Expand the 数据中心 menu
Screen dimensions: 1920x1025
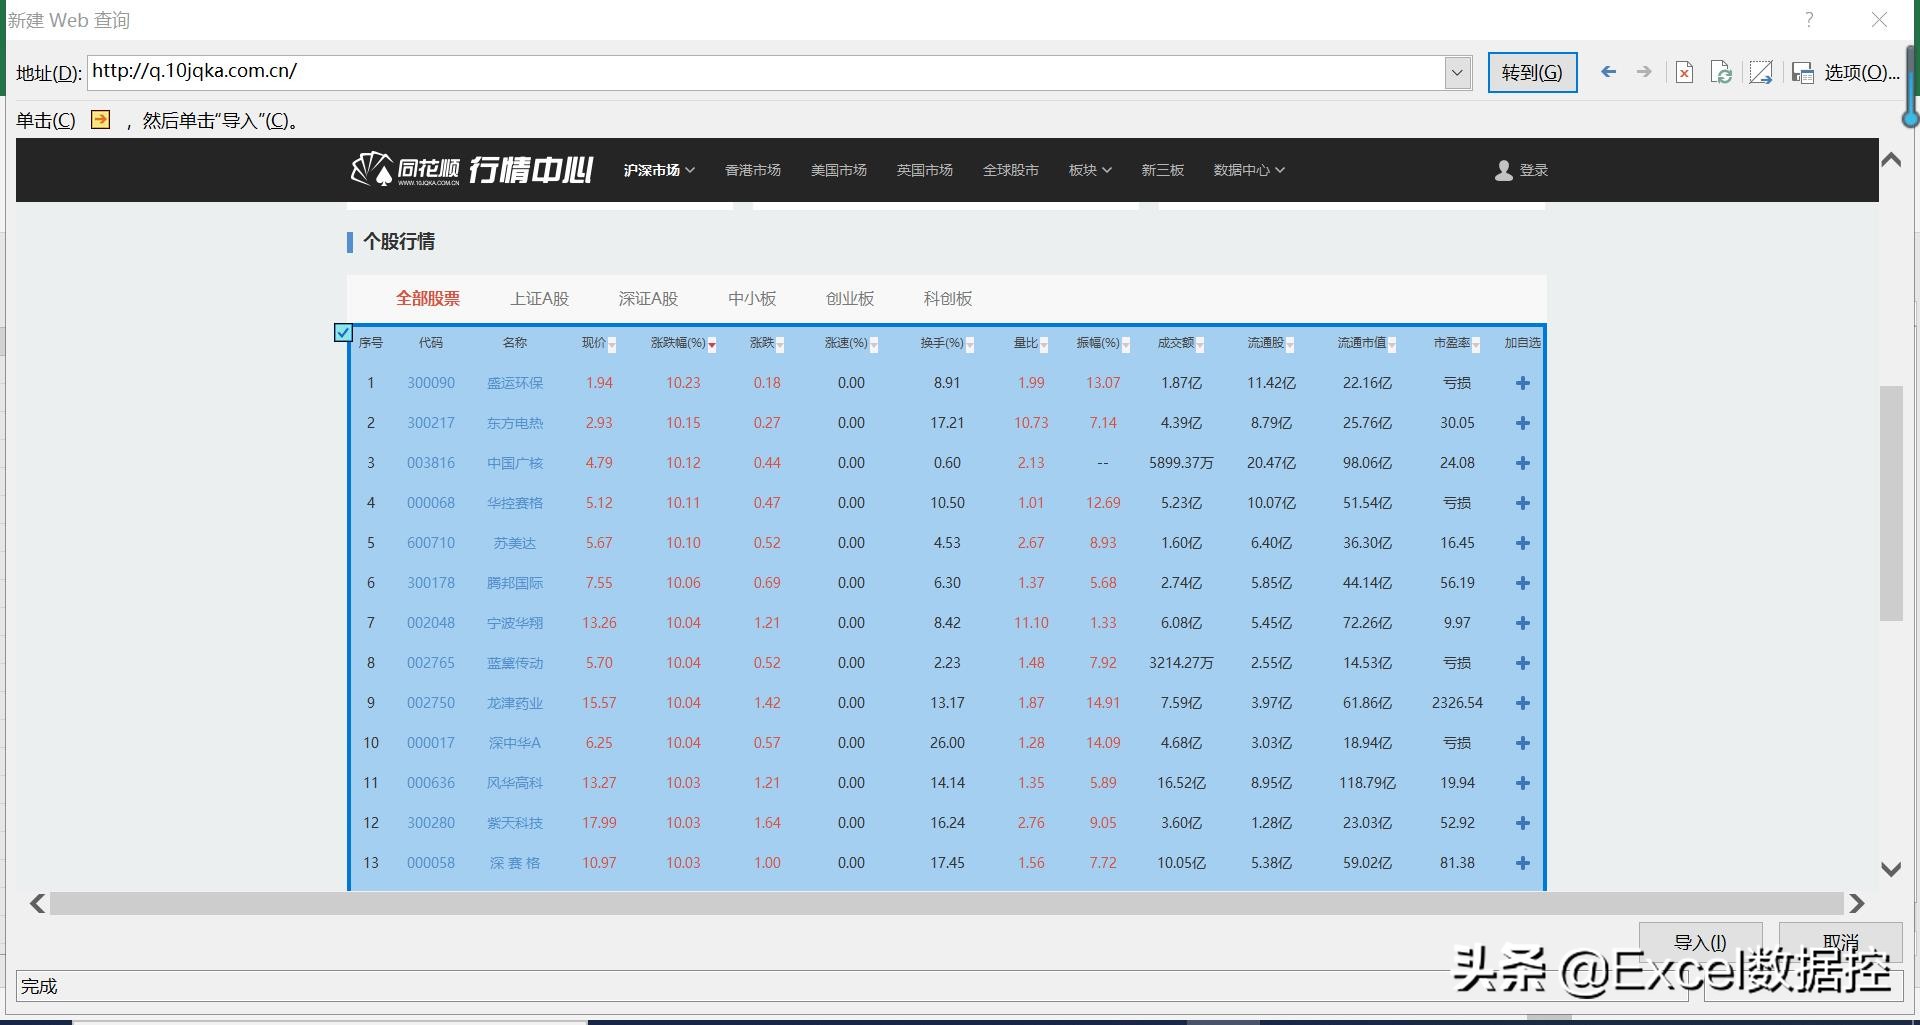[1249, 170]
